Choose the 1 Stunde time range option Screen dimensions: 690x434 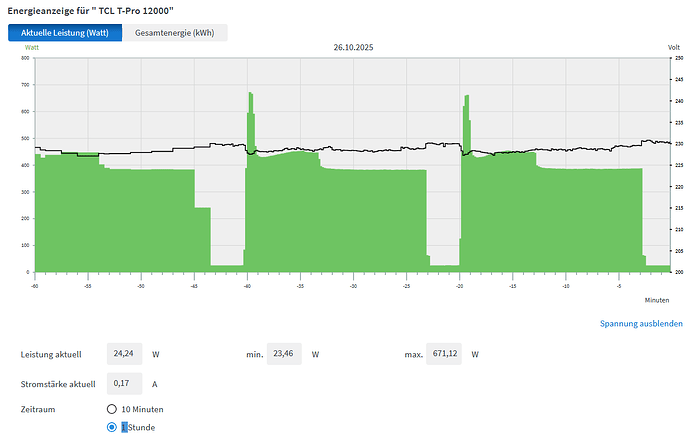point(112,427)
